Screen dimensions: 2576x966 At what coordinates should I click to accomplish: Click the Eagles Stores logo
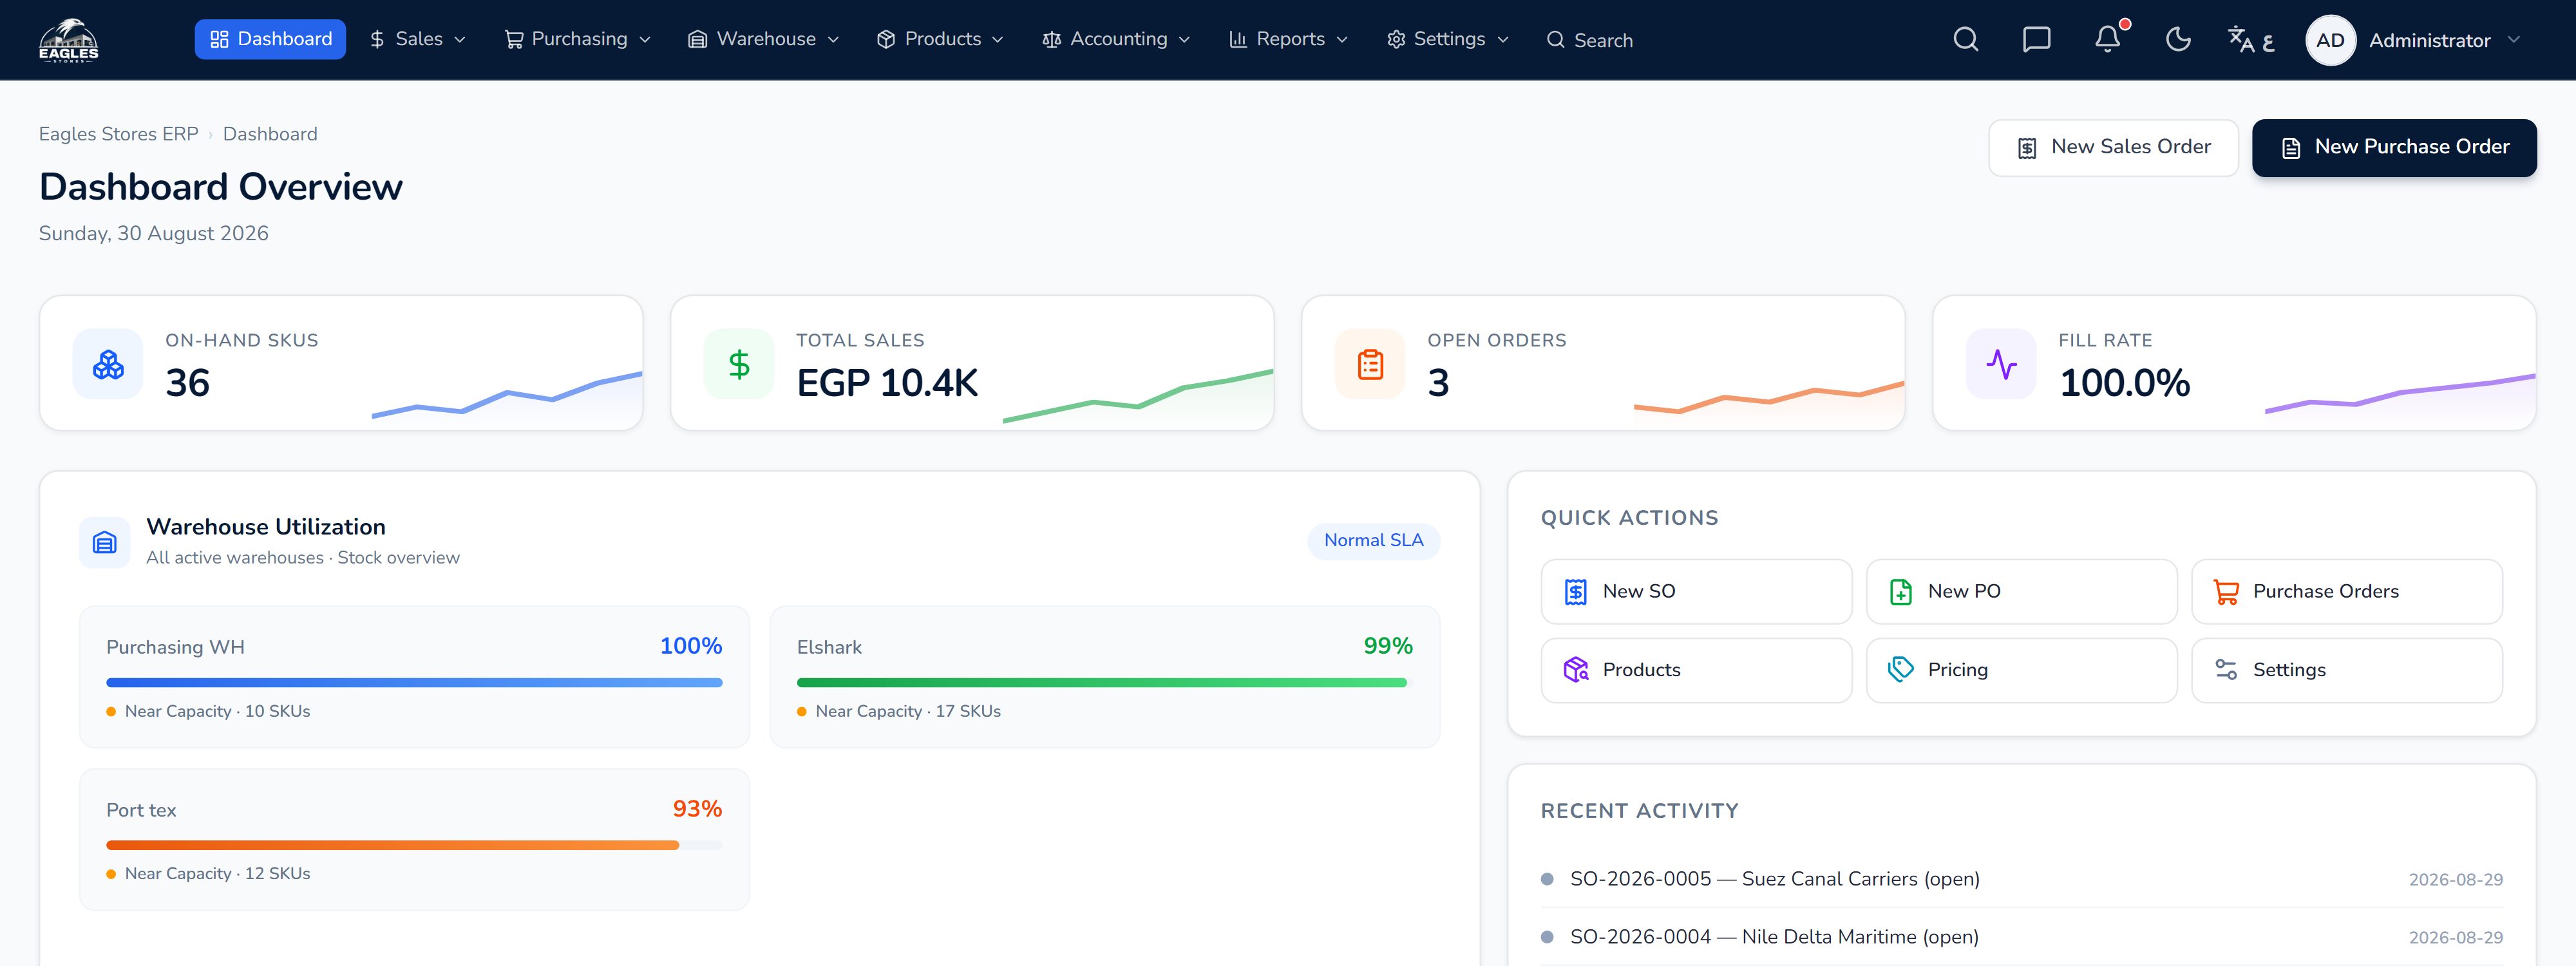coord(68,40)
